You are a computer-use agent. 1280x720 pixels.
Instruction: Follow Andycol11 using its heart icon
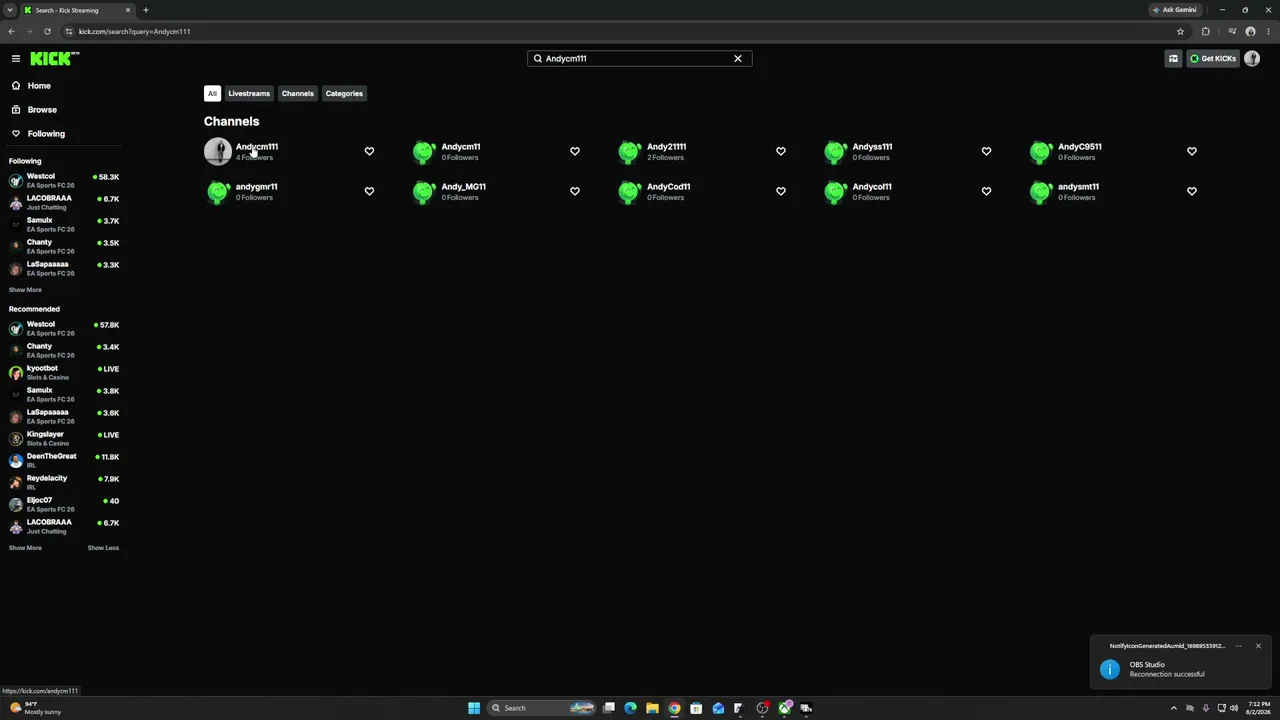pyautogui.click(x=986, y=191)
